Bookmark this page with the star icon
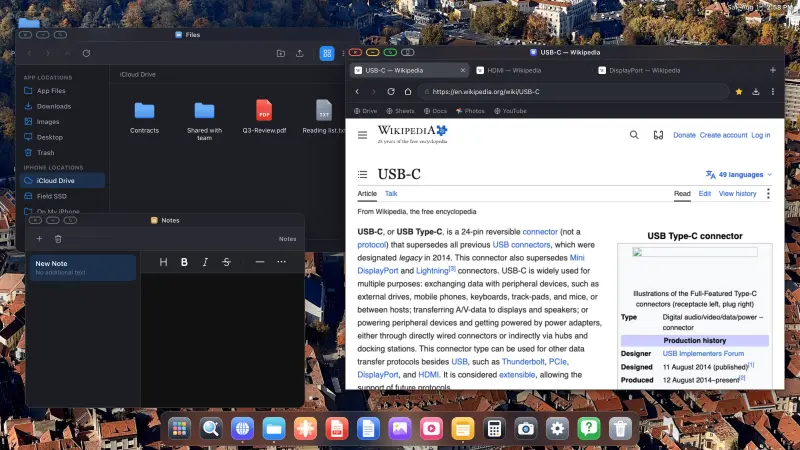 point(739,92)
